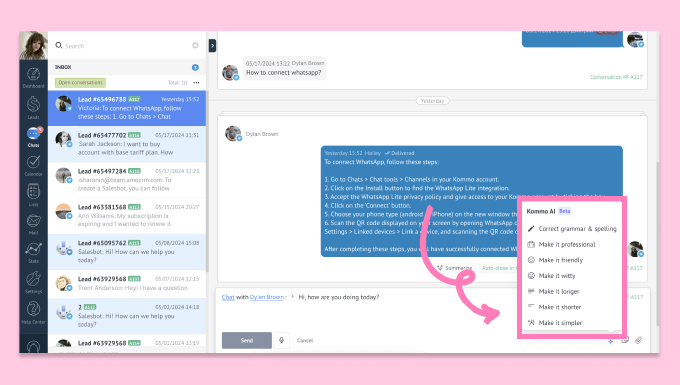Click the templates icon beside attachment
The width and height of the screenshot is (680, 385).
pyautogui.click(x=625, y=340)
